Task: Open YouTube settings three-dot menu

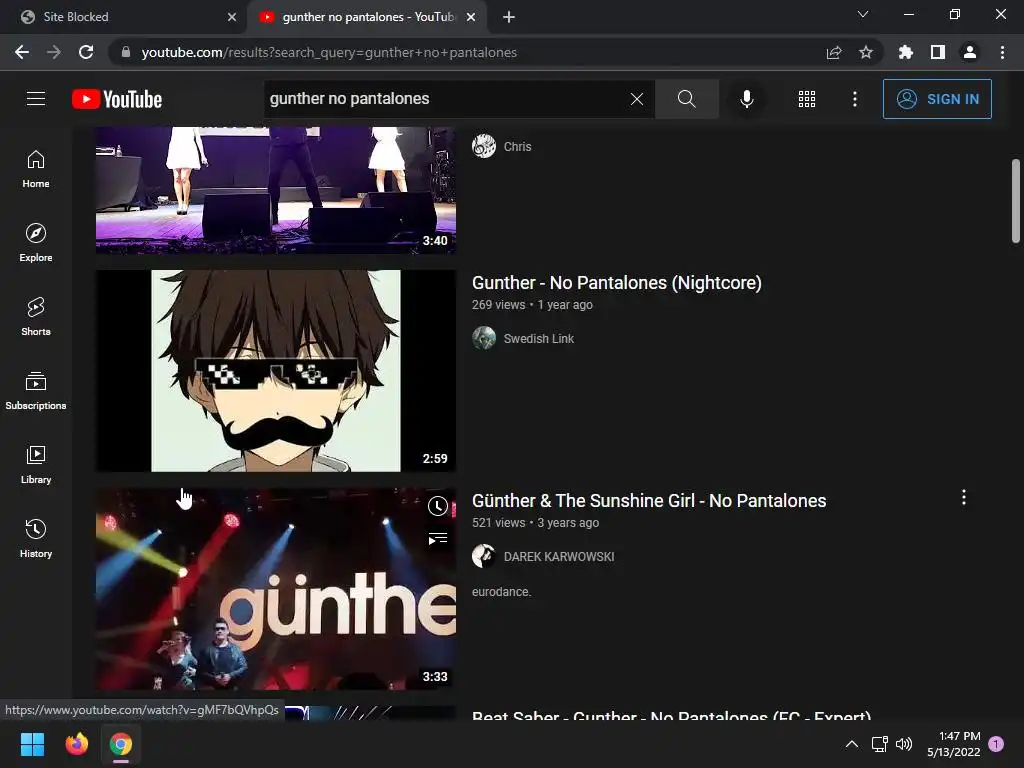Action: [855, 99]
